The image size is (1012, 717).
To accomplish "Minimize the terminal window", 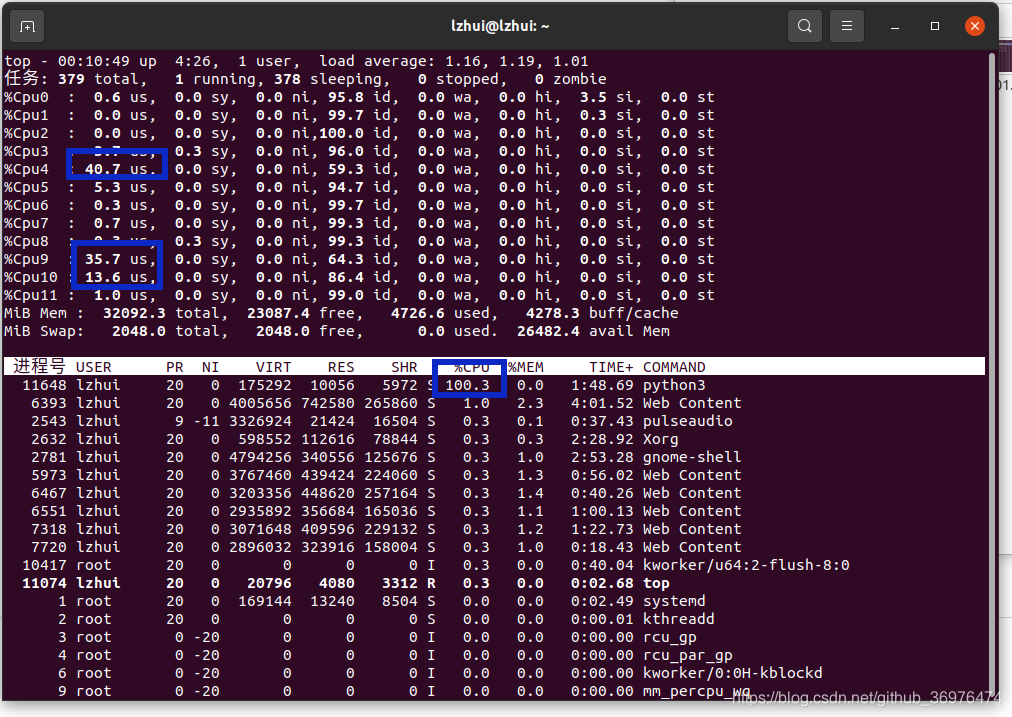I will 895,26.
